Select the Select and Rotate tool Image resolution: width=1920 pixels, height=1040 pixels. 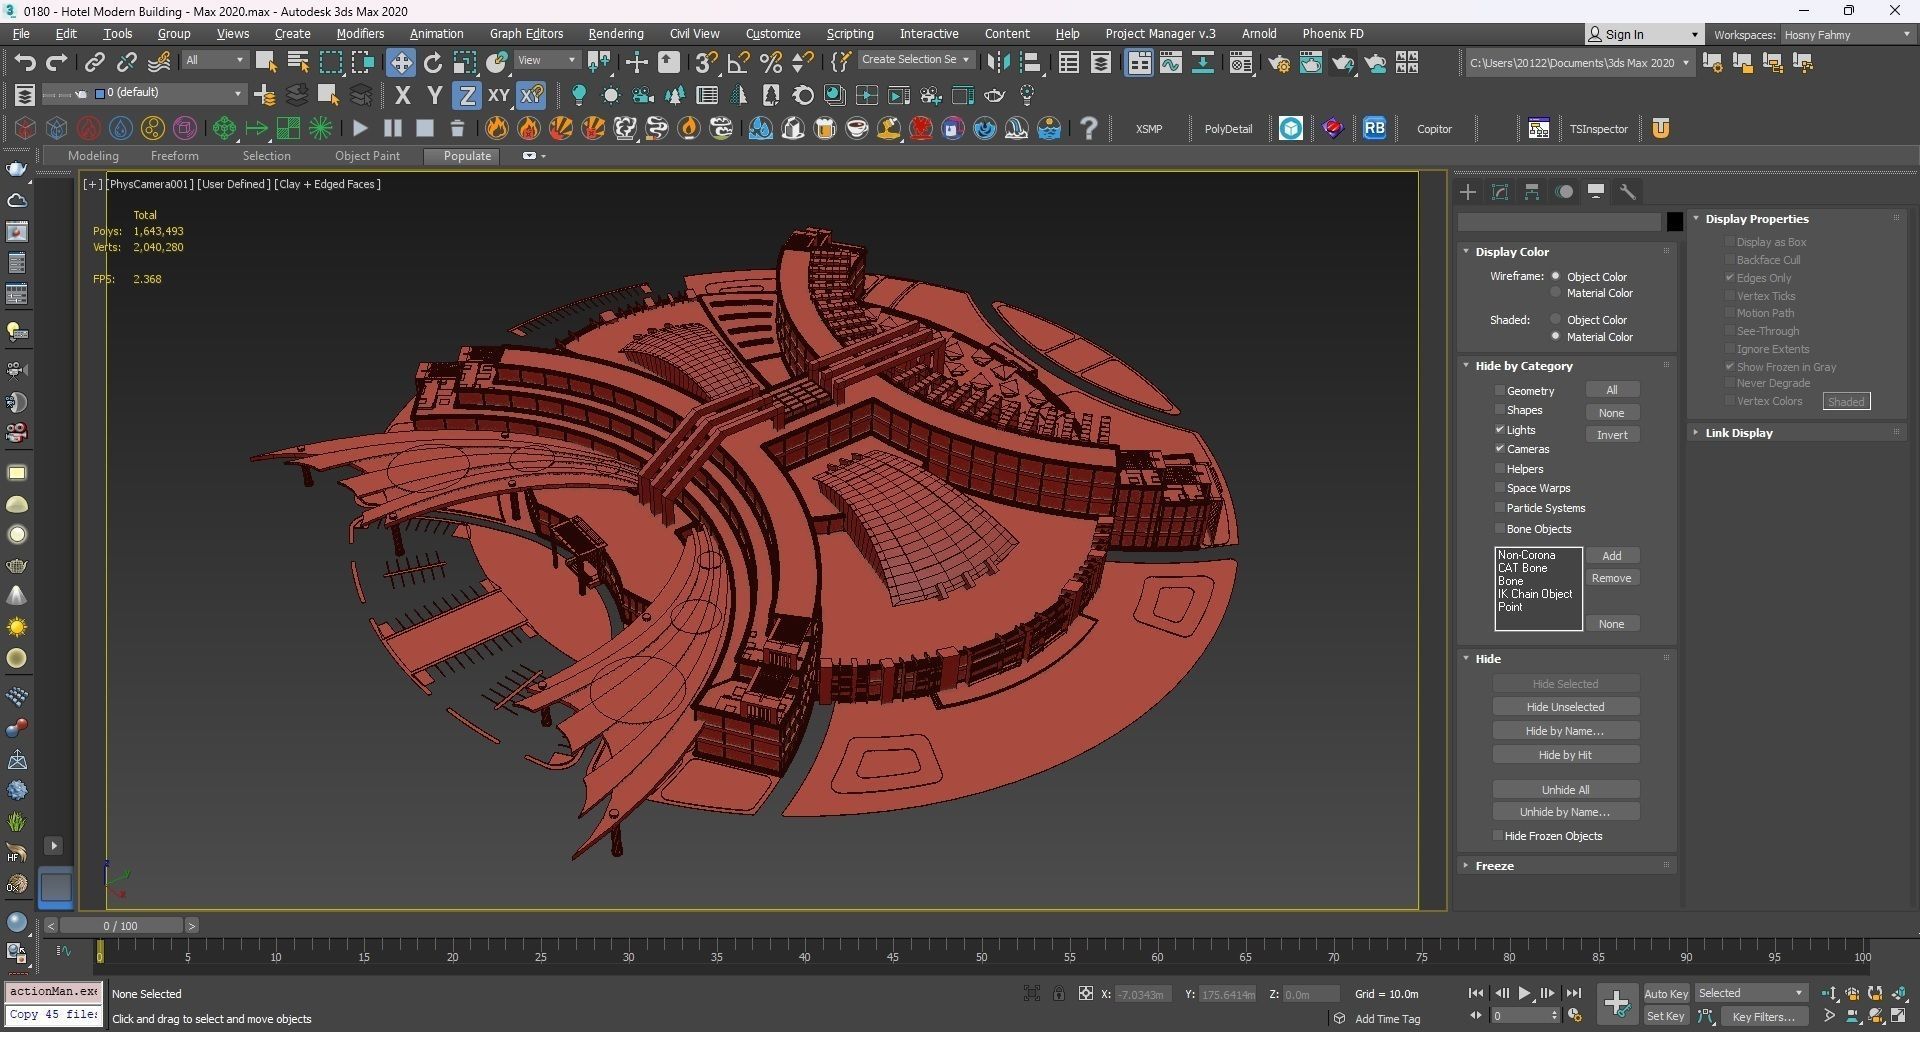click(433, 63)
